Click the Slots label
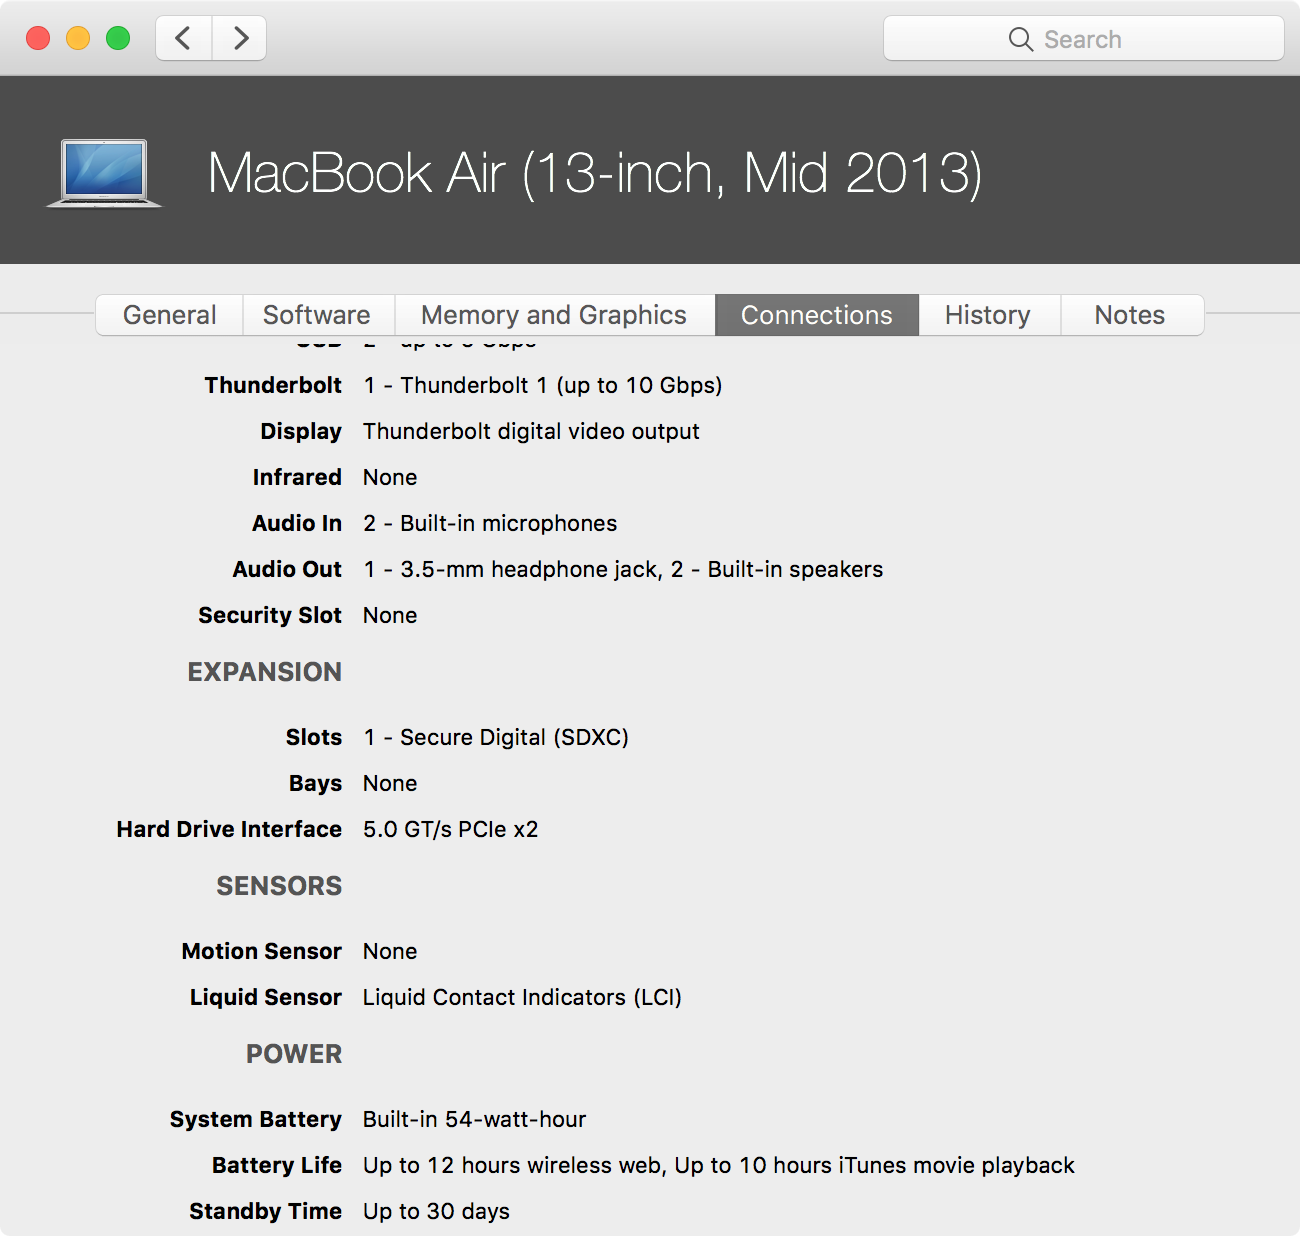This screenshot has height=1236, width=1300. coord(314,737)
